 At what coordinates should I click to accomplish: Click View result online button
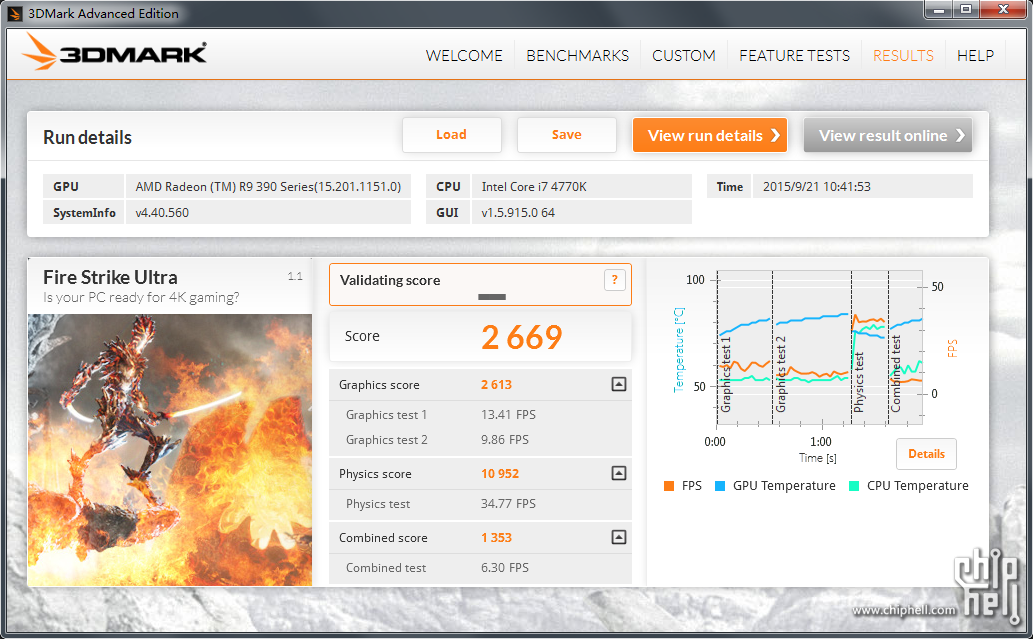887,135
